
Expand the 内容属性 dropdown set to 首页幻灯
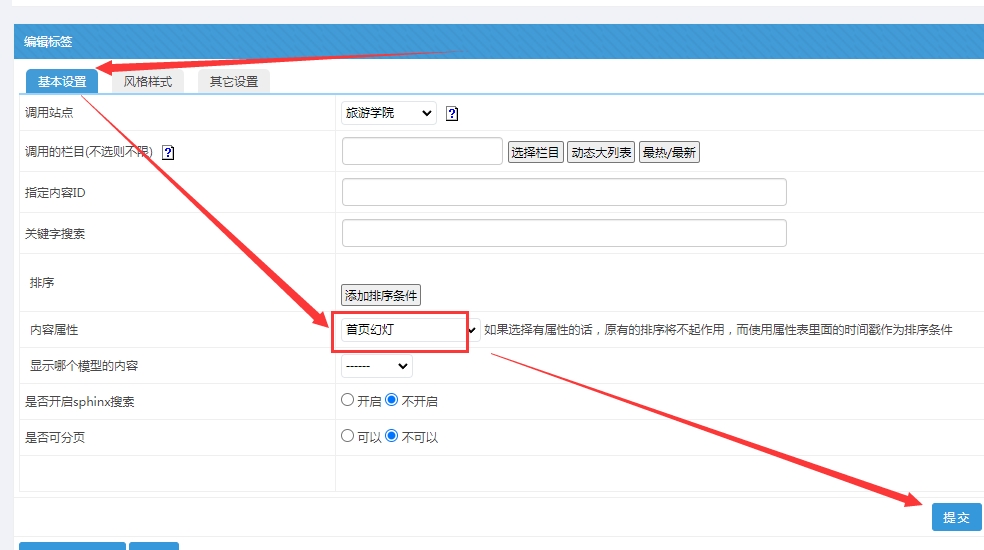(x=410, y=329)
